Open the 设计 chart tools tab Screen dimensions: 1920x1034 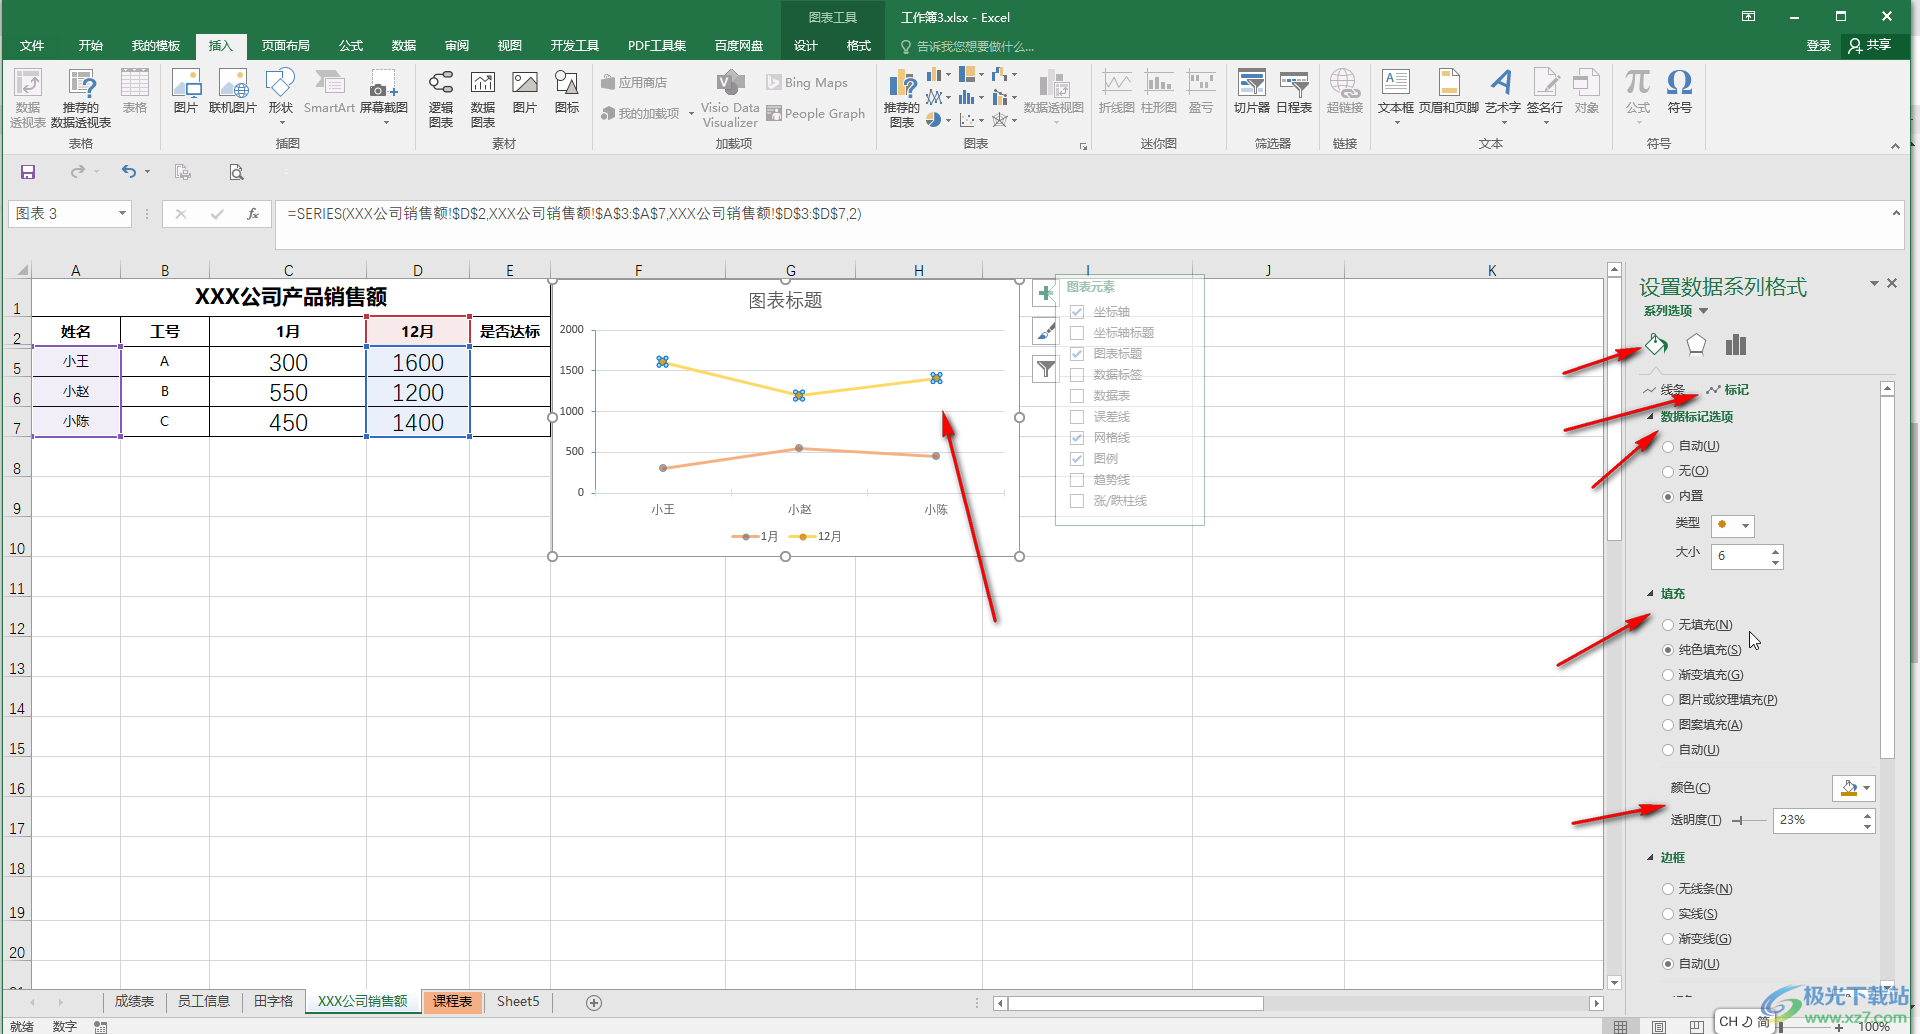(806, 46)
